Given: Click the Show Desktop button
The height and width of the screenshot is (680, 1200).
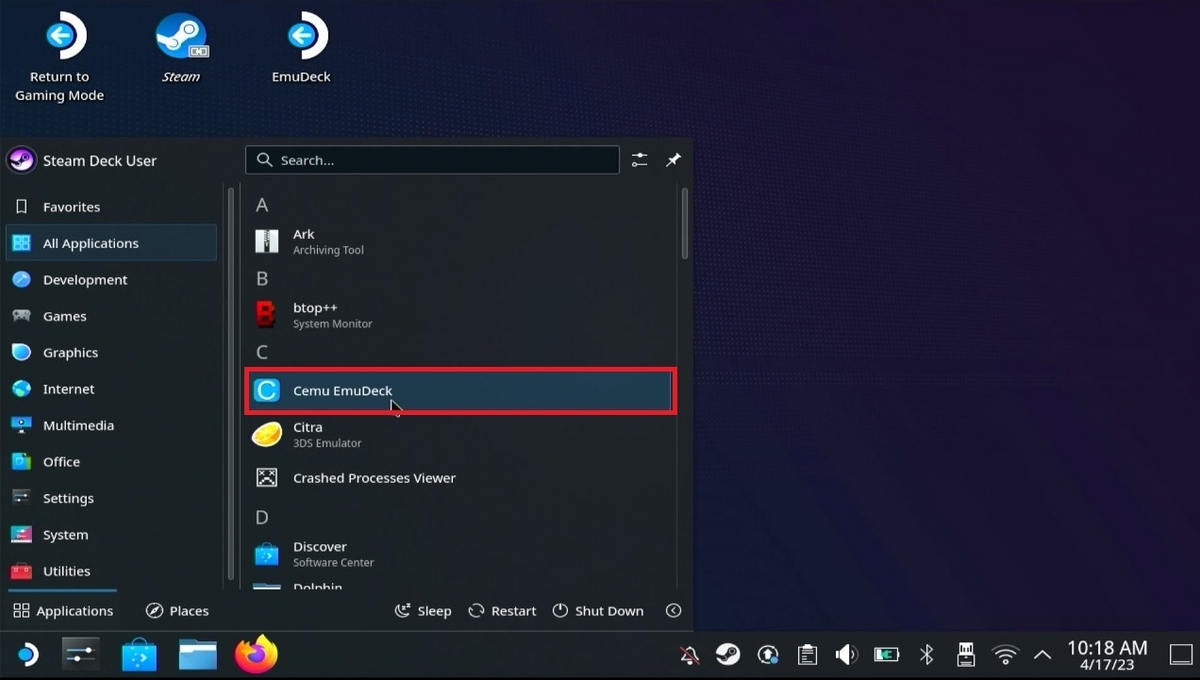Looking at the screenshot, I should point(1180,655).
